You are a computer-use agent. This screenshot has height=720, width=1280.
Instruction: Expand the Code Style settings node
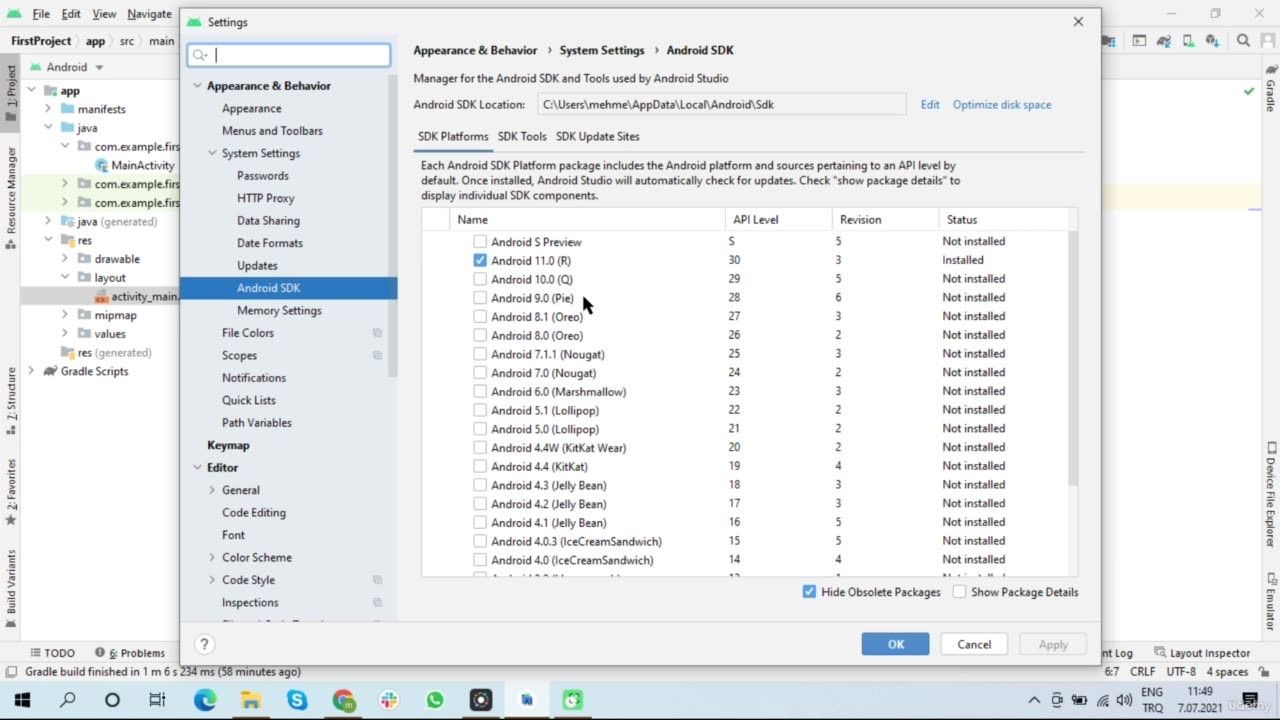212,580
